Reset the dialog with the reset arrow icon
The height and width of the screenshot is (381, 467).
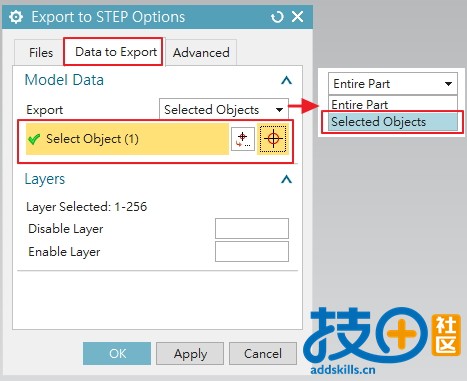click(277, 17)
